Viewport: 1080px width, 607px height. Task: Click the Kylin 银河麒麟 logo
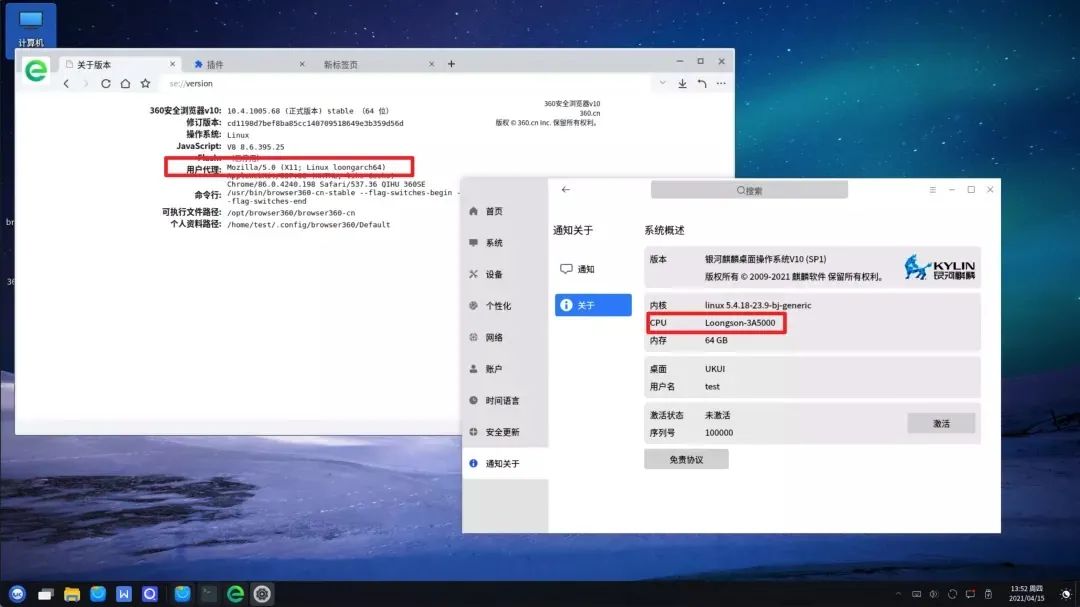click(939, 267)
